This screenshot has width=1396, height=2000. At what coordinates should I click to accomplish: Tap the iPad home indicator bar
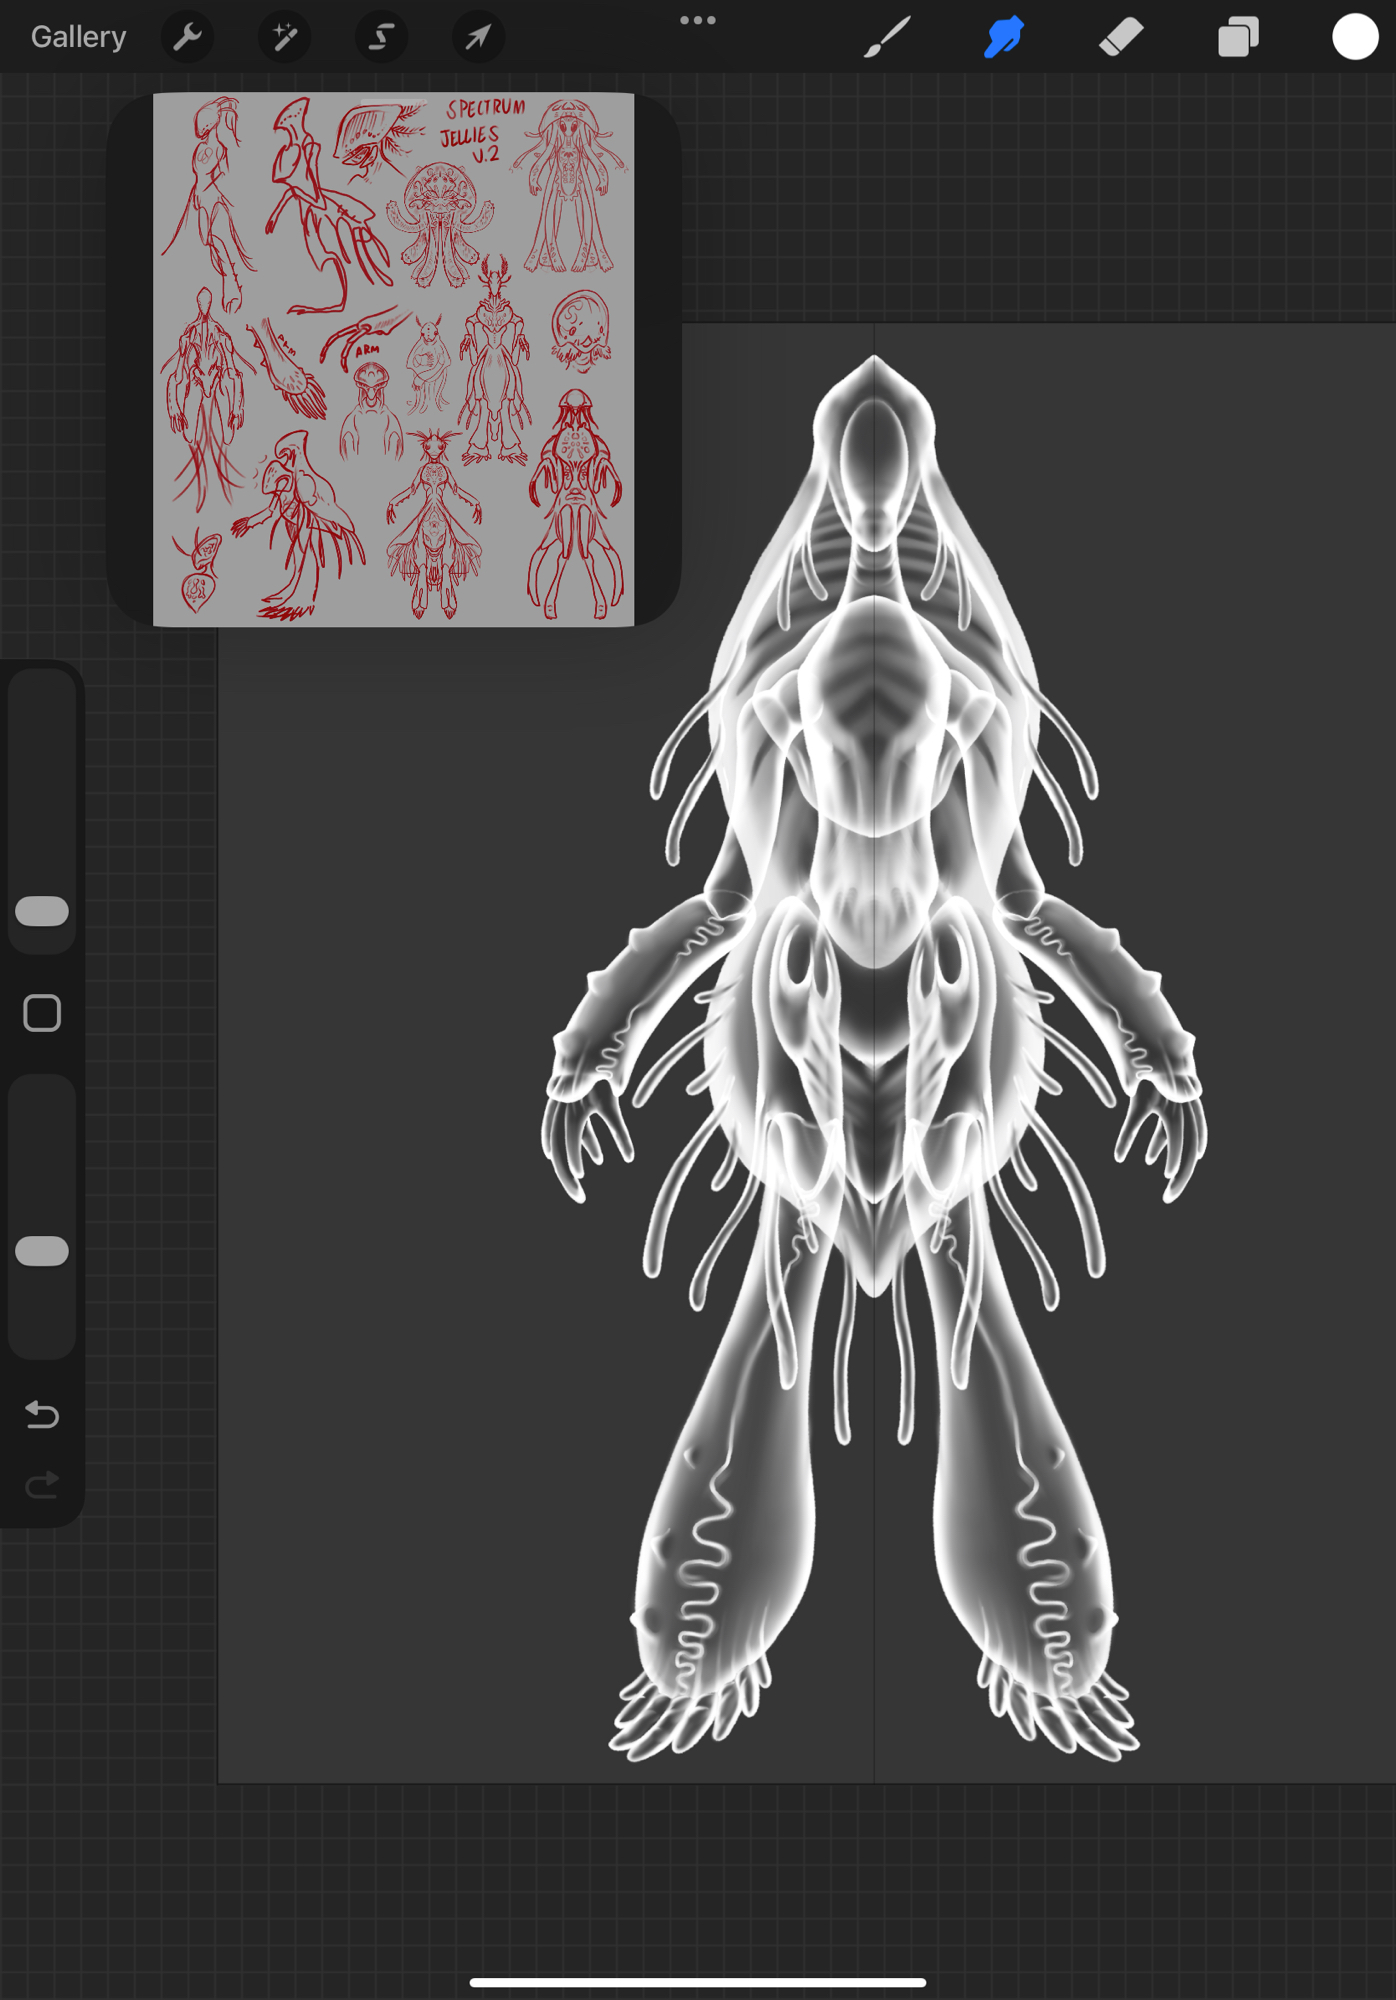coord(697,1982)
